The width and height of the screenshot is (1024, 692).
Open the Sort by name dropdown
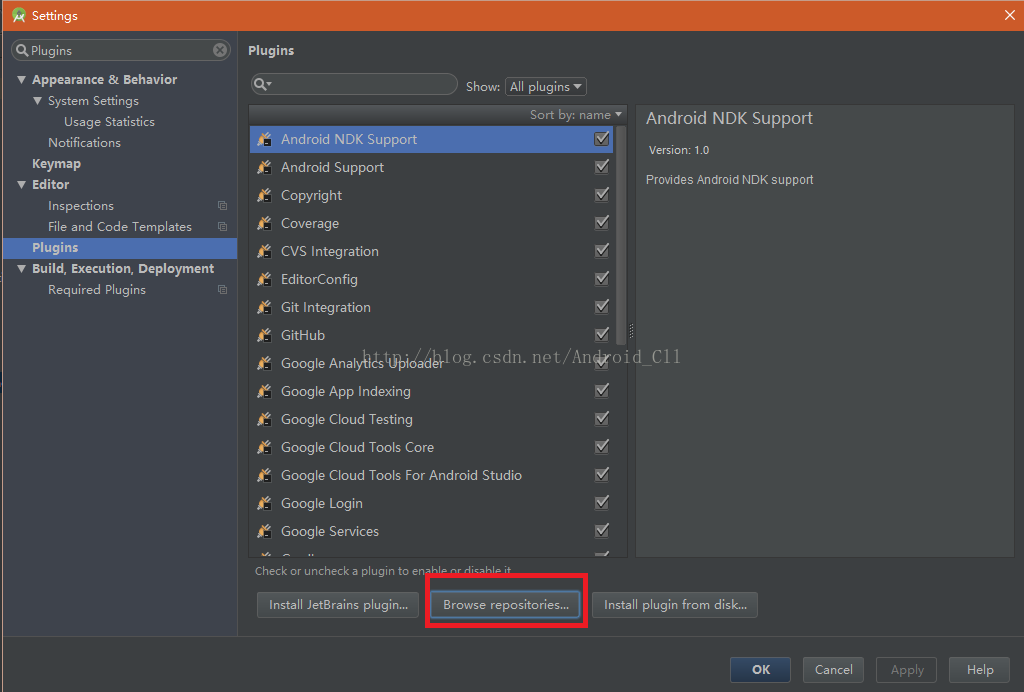click(575, 115)
